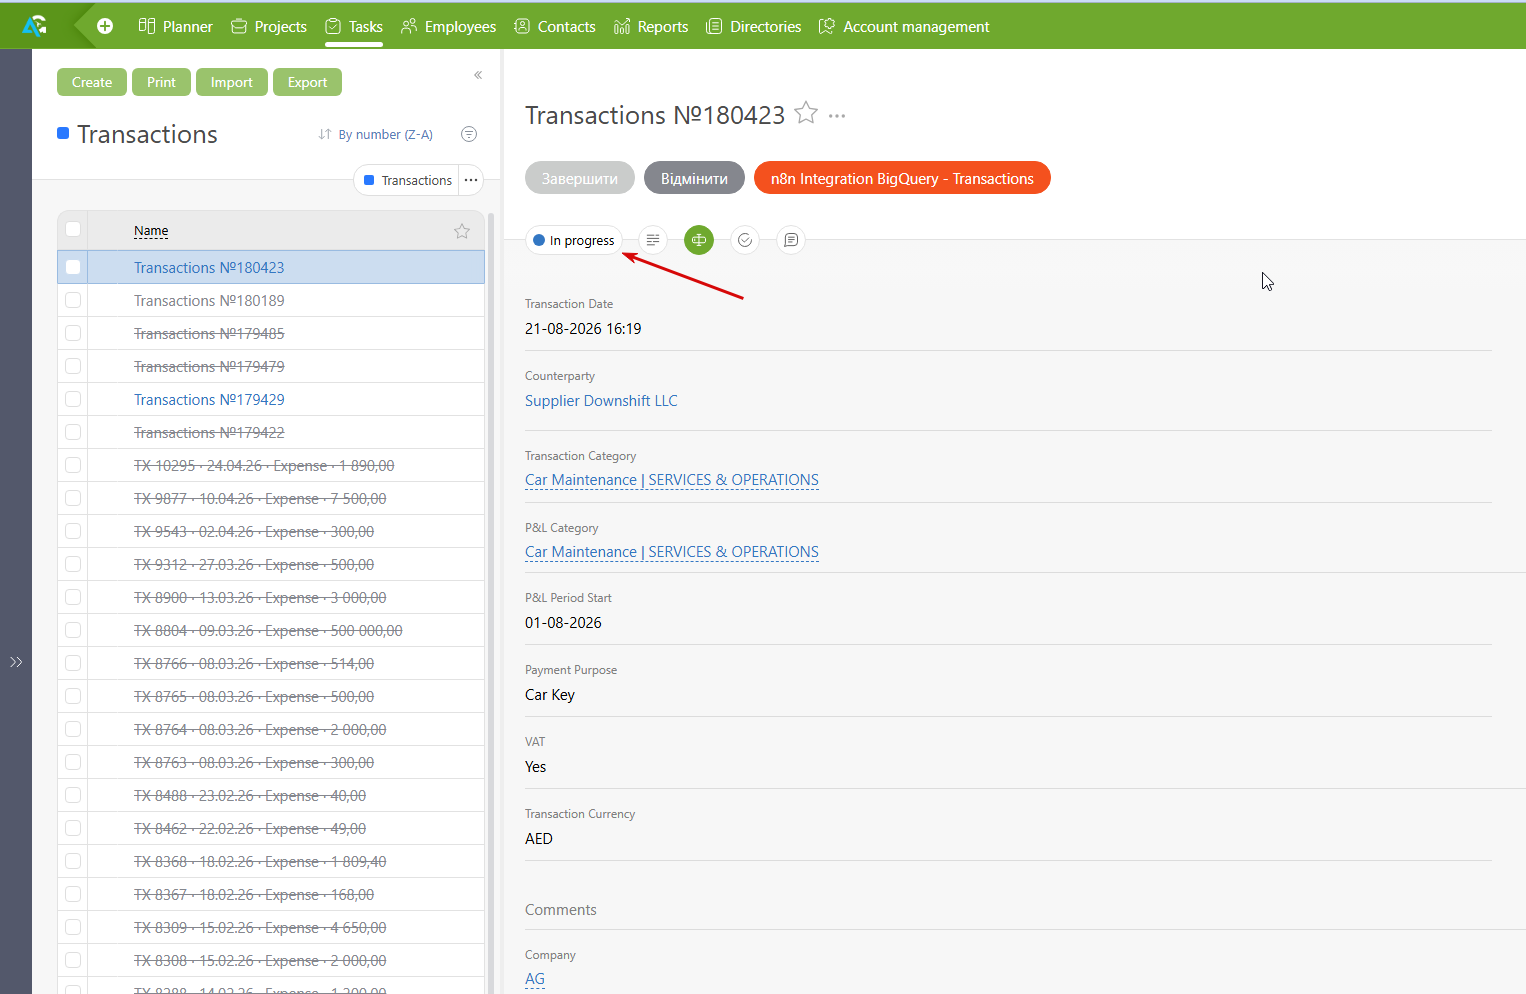Open the Reports menu
This screenshot has height=994, width=1526.
[x=651, y=26]
